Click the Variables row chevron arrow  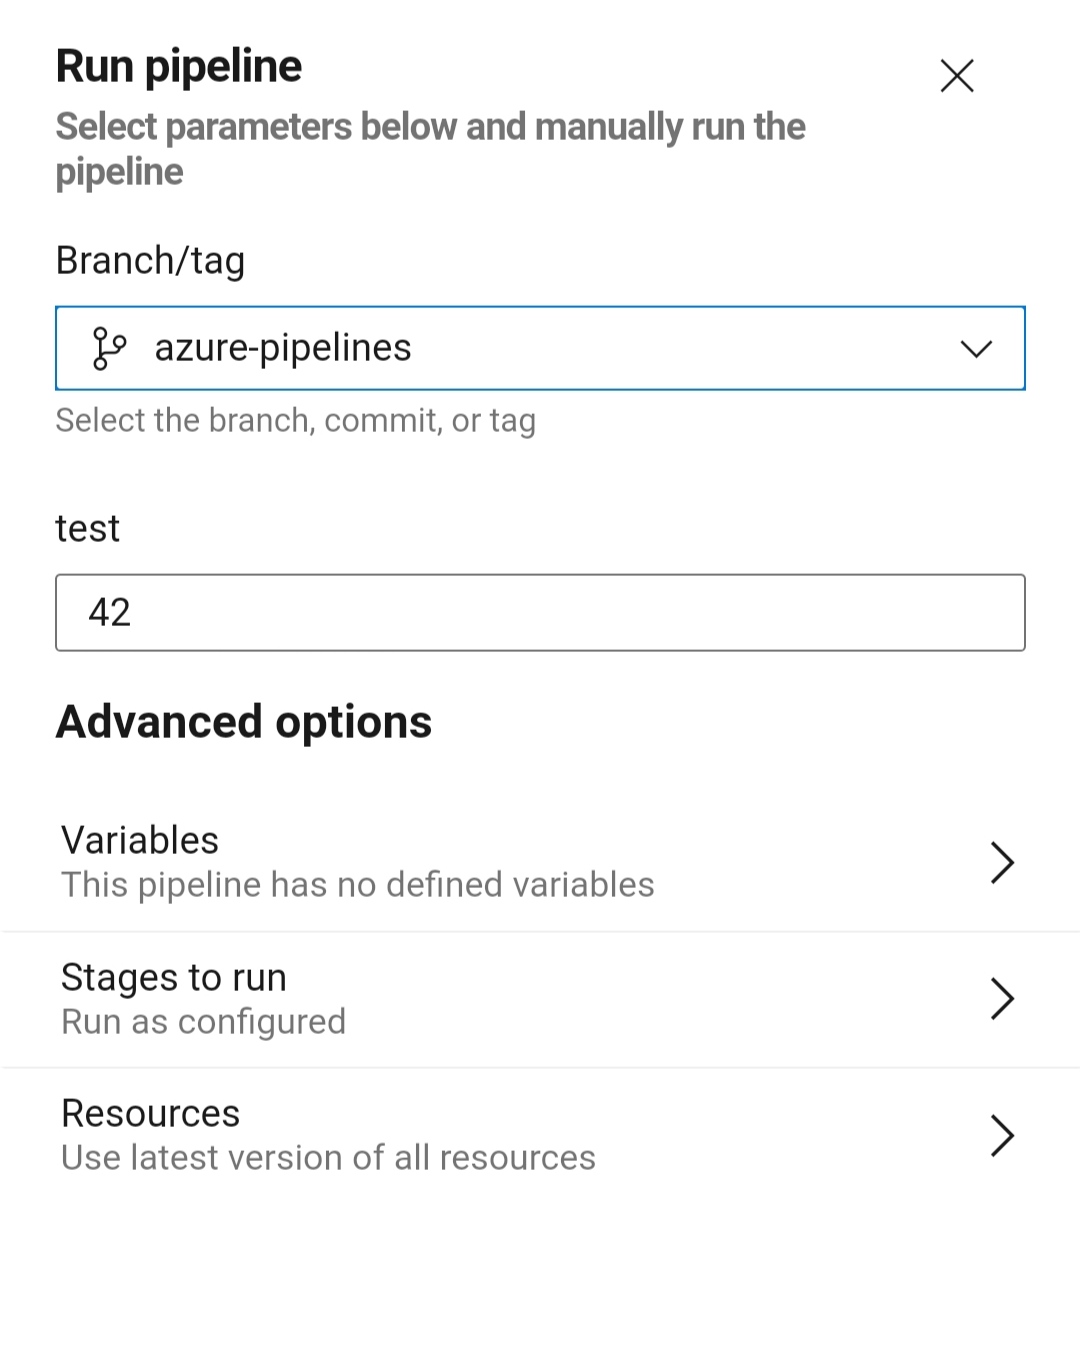click(1002, 862)
